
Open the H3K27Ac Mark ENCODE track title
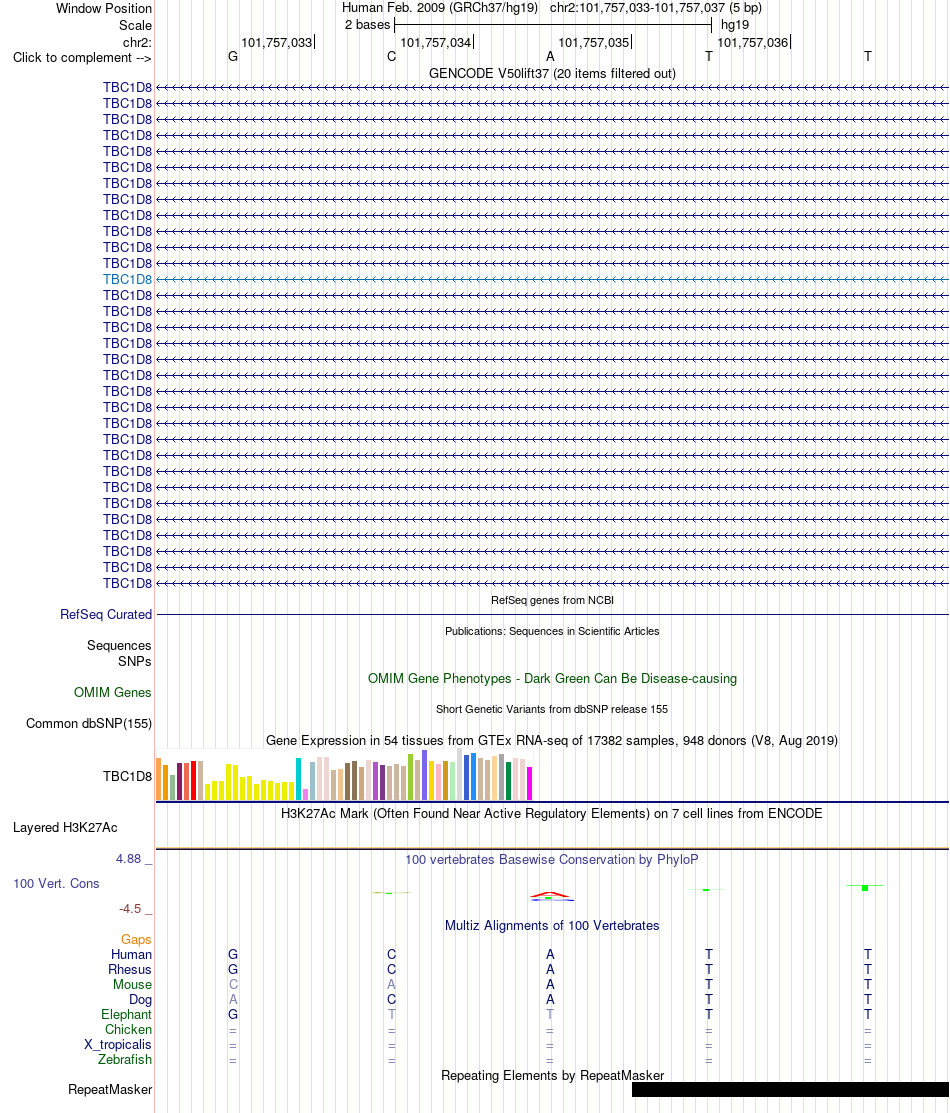(x=552, y=813)
